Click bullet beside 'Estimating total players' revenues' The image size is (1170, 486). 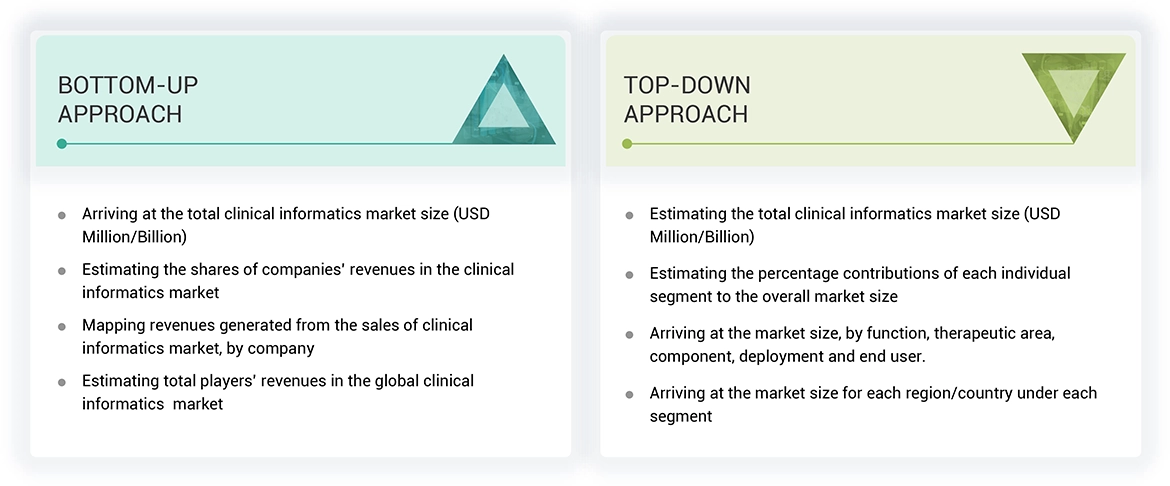click(x=62, y=383)
